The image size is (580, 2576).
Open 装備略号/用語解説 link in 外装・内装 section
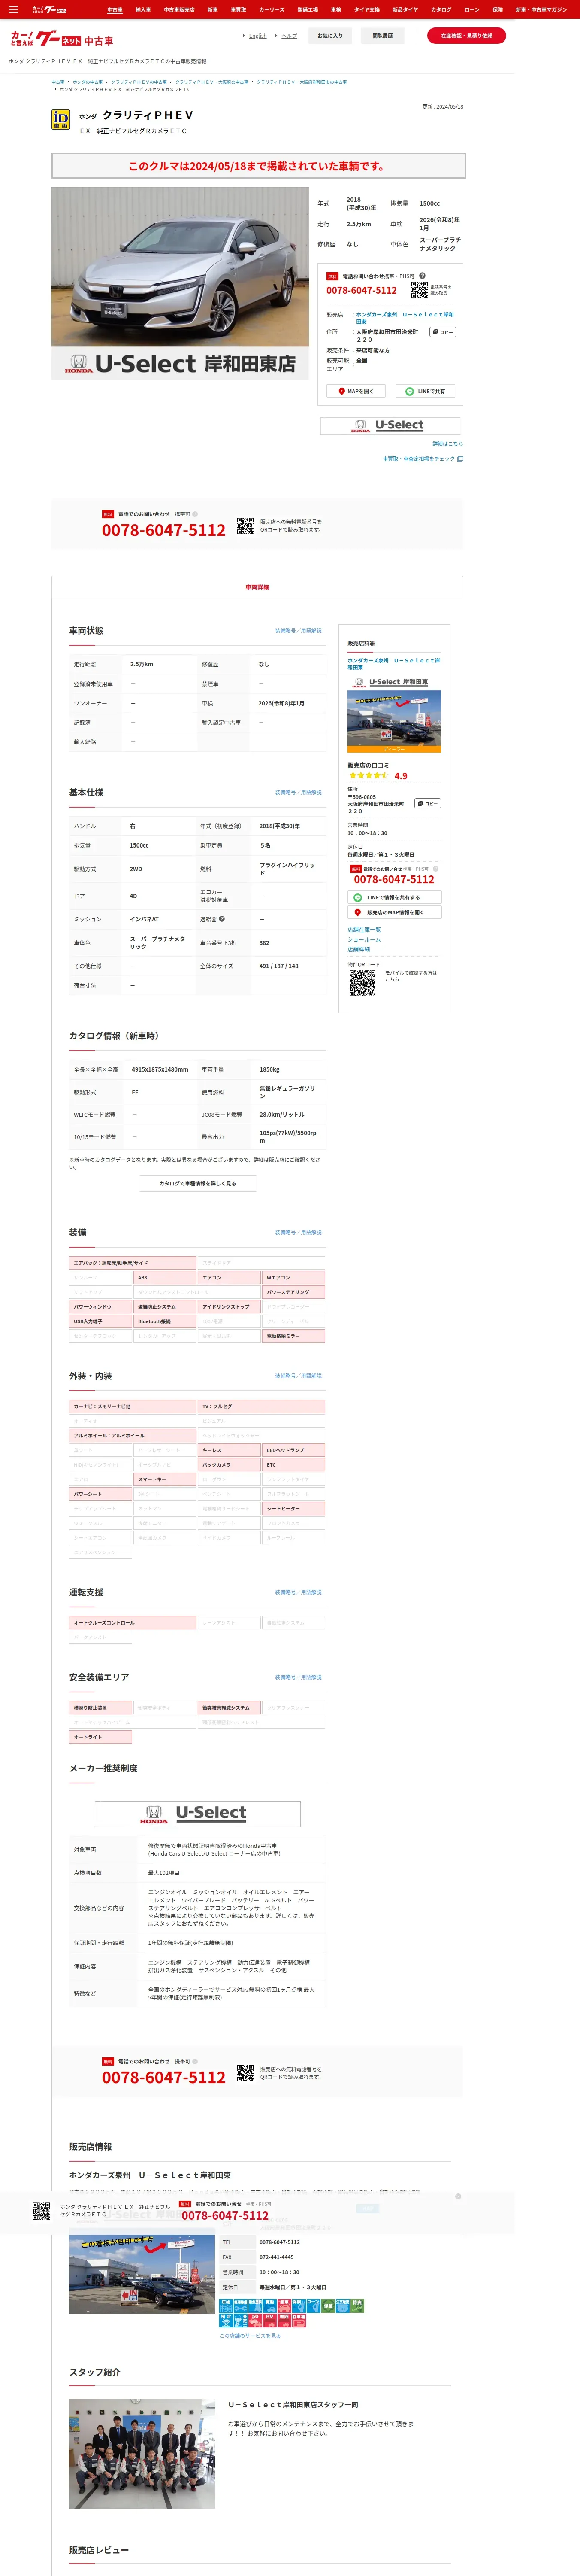coord(298,1376)
